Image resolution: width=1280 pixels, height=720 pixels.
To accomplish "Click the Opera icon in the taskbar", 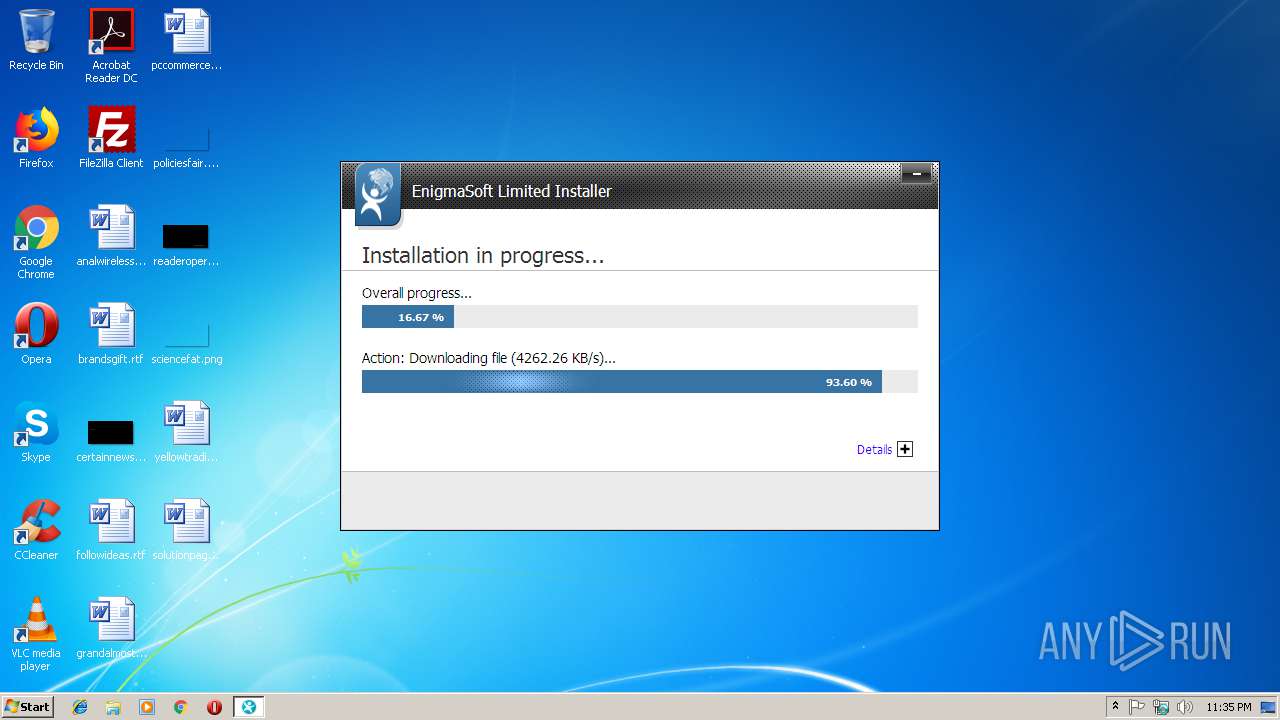I will point(214,707).
